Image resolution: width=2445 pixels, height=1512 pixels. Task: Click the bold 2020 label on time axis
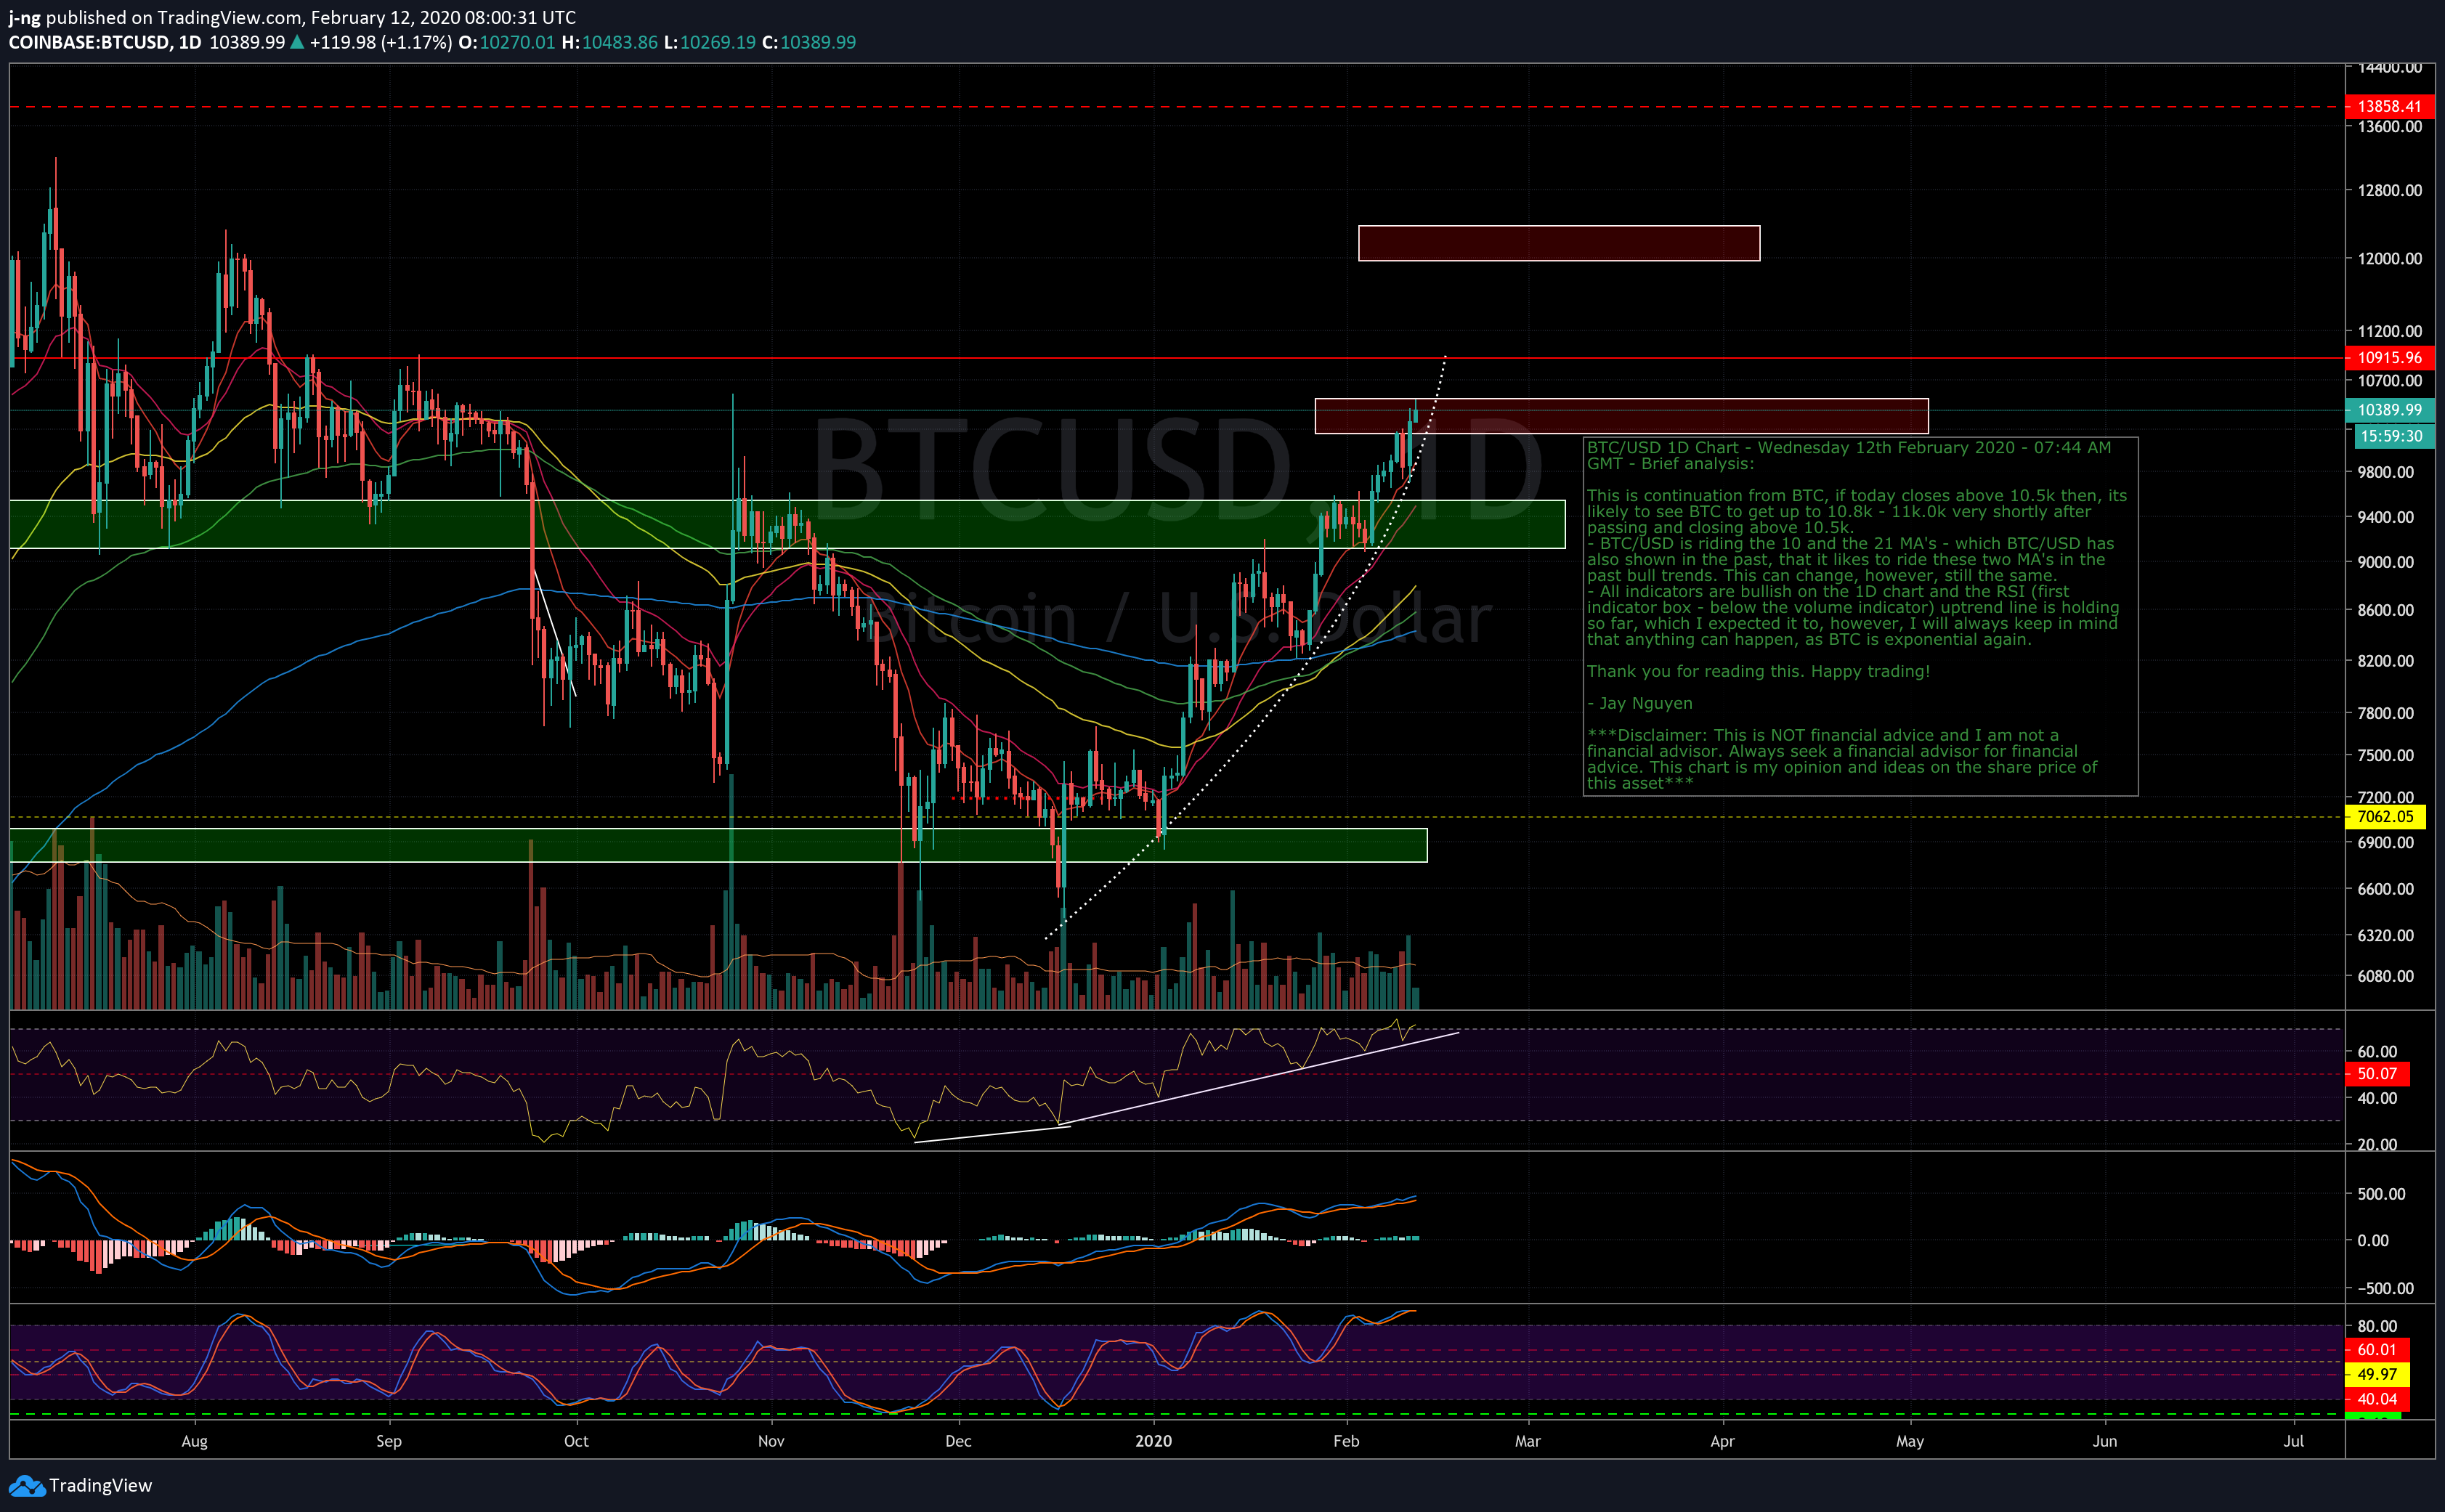[x=1153, y=1441]
